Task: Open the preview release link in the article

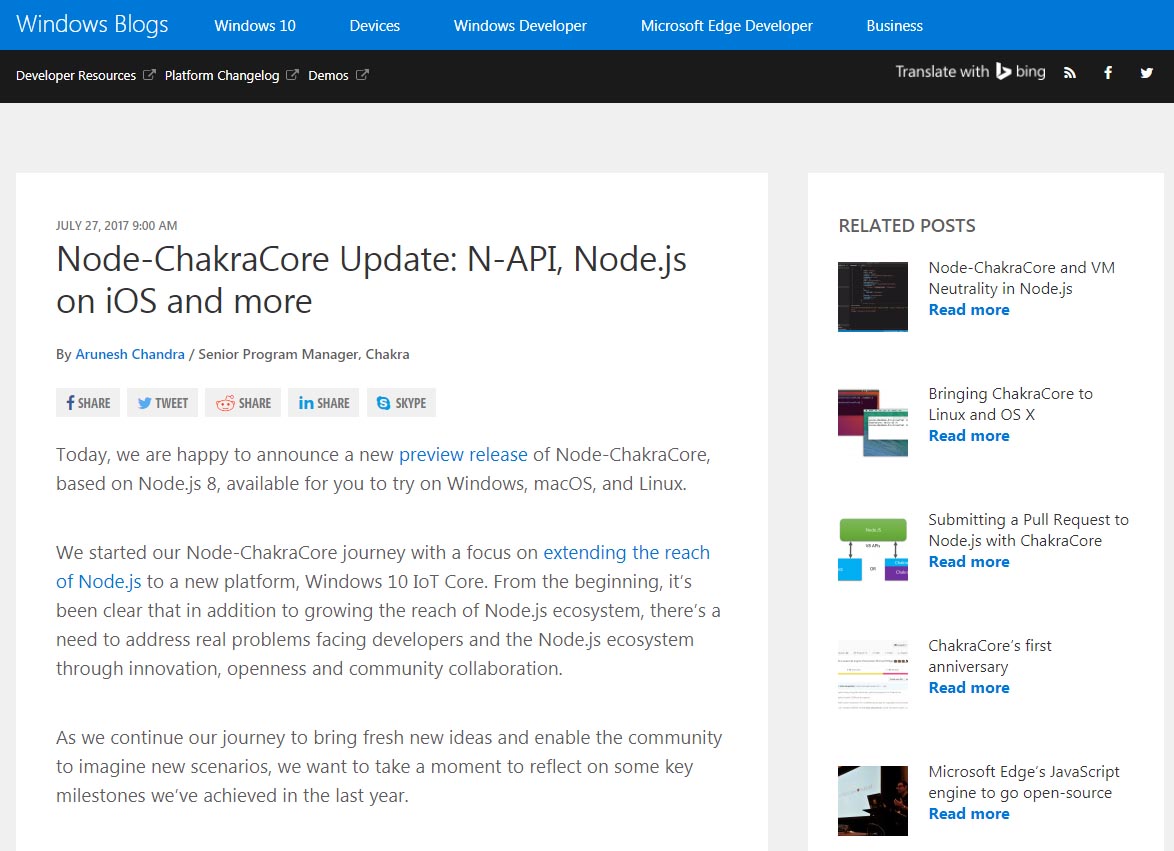Action: point(463,454)
